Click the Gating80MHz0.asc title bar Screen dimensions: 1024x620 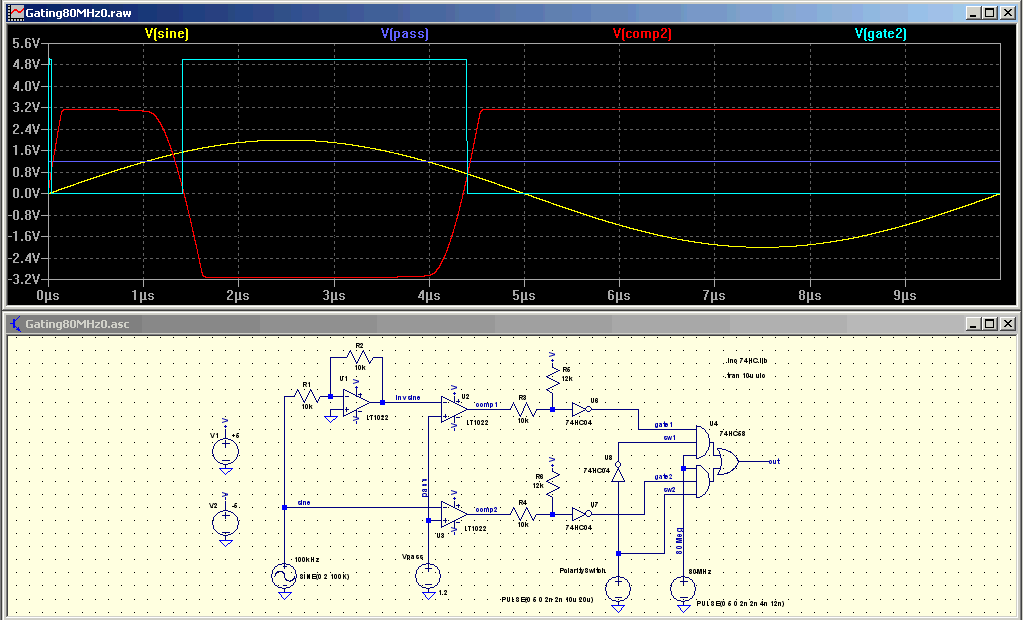tap(511, 323)
